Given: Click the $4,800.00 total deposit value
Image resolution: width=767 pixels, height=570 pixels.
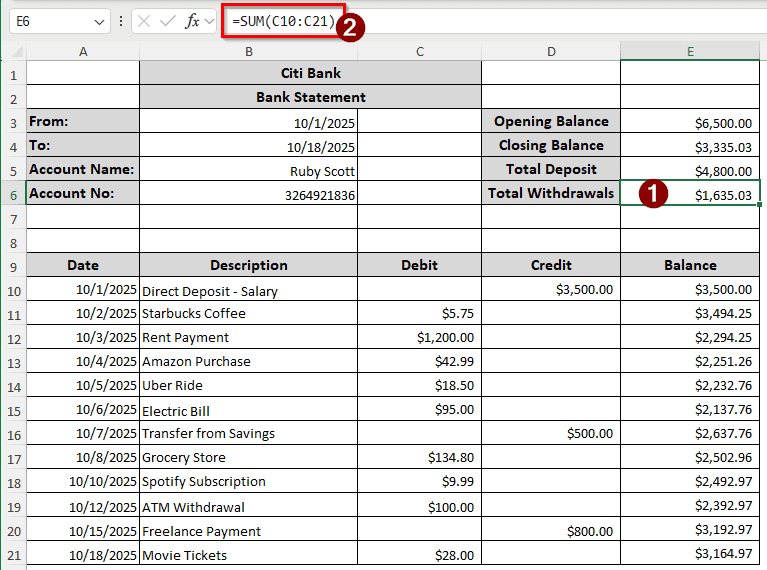Looking at the screenshot, I should pyautogui.click(x=690, y=170).
